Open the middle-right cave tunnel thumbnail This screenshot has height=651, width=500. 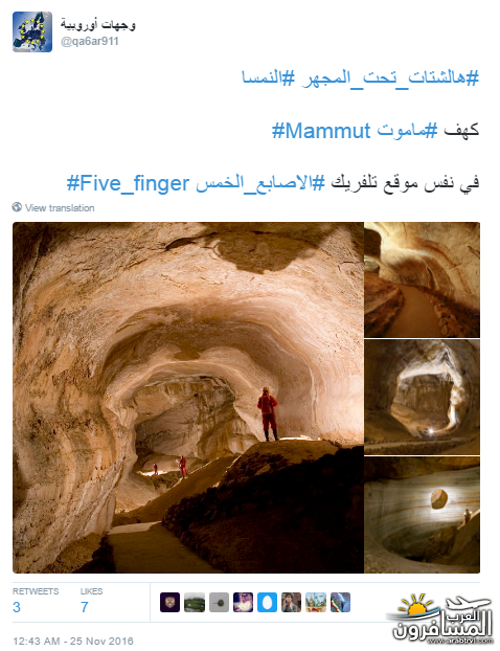click(422, 397)
